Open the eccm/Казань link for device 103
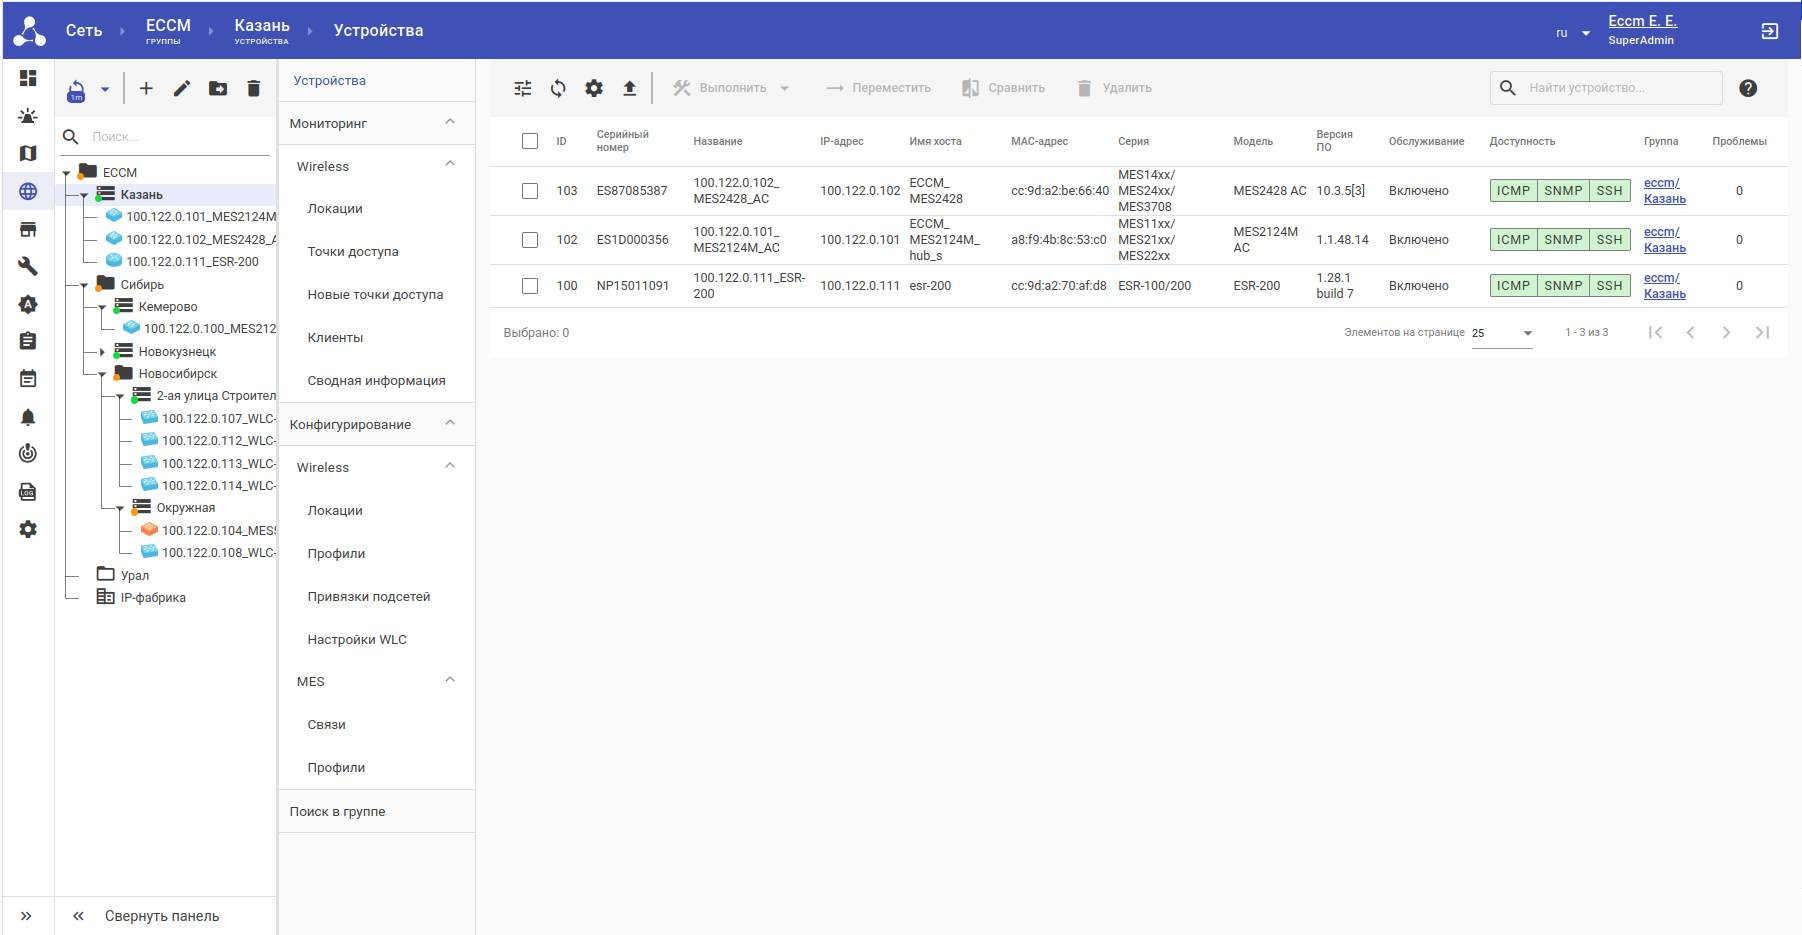Image resolution: width=1802 pixels, height=935 pixels. 1665,191
